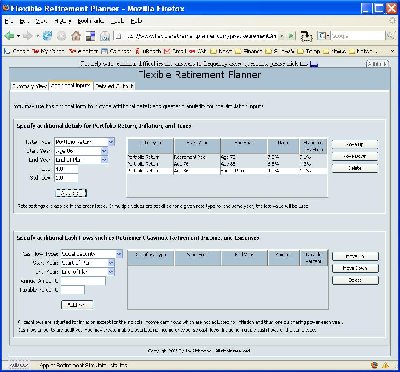
Task: Click the search engine icon in the search box
Action: [x=321, y=36]
